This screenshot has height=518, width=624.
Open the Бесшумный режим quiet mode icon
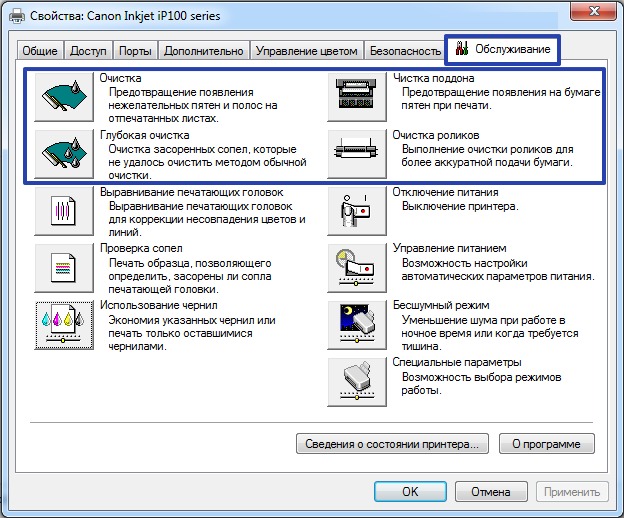tap(357, 325)
